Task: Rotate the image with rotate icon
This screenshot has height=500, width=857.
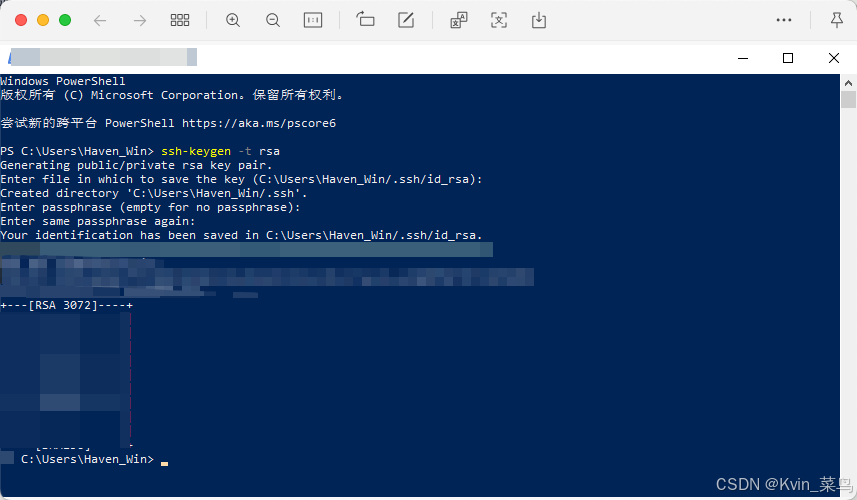Action: (x=365, y=20)
